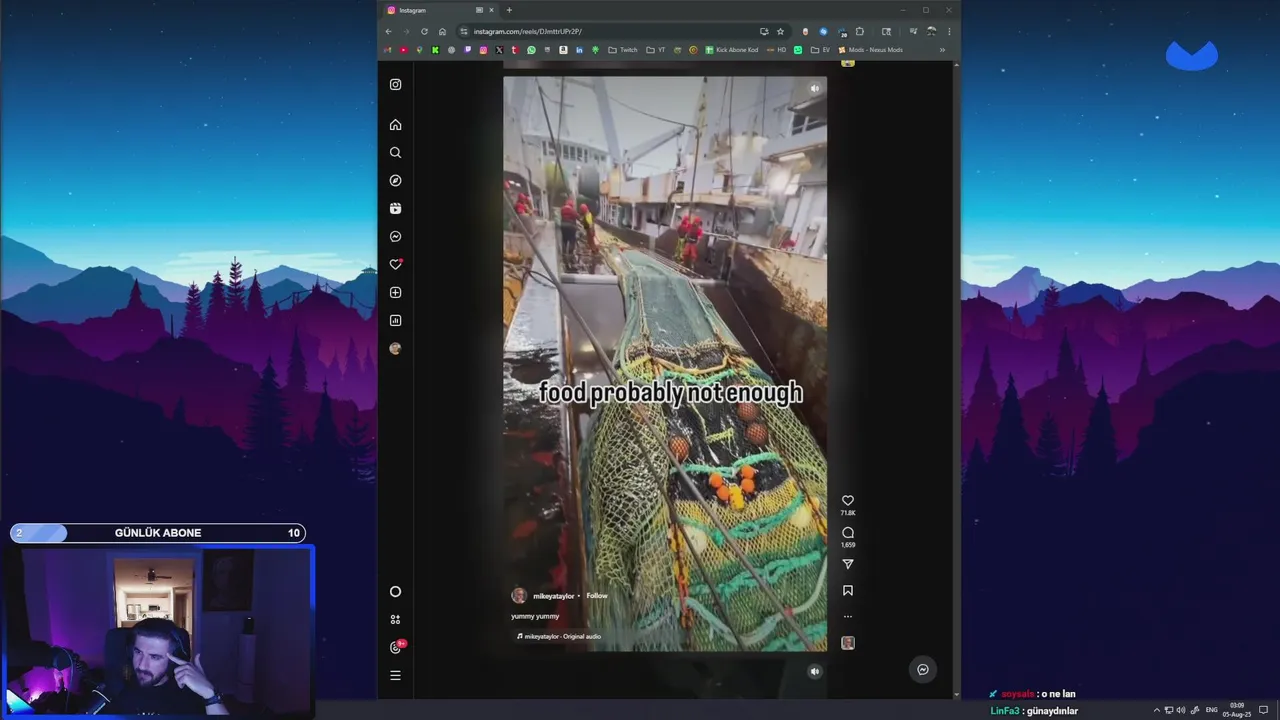
Task: Click the 1,659 comments count
Action: click(x=848, y=545)
